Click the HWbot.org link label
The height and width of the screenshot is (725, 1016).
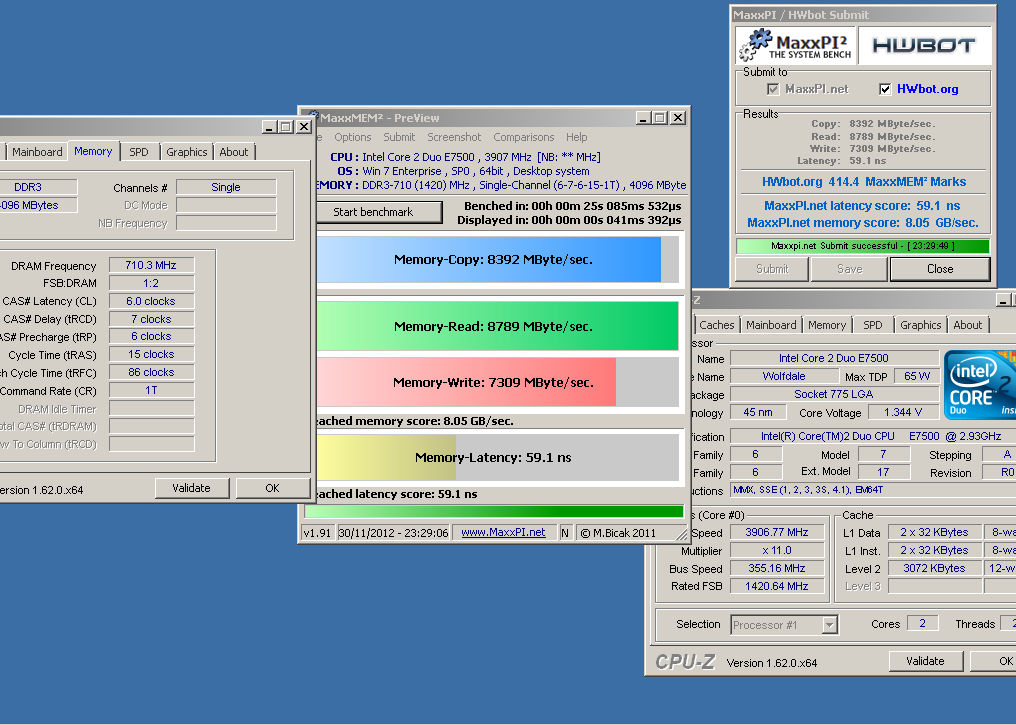pyautogui.click(x=927, y=89)
